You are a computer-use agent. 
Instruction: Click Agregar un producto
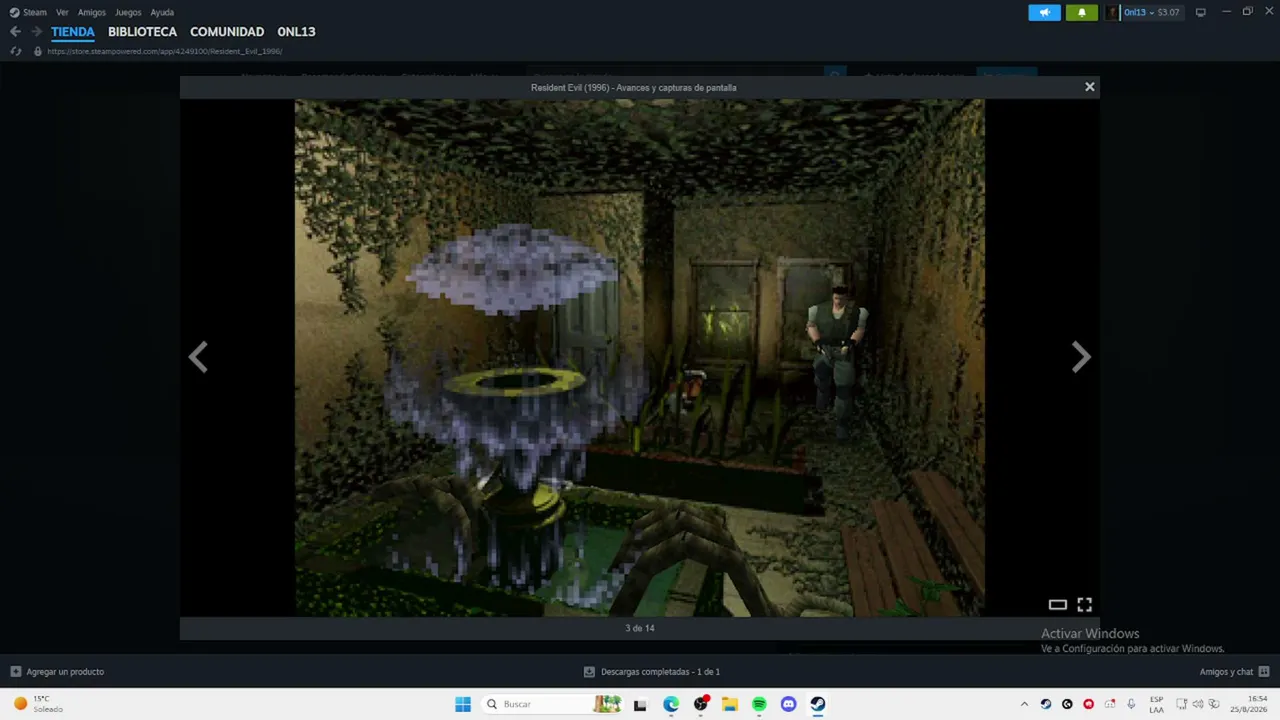tap(57, 672)
